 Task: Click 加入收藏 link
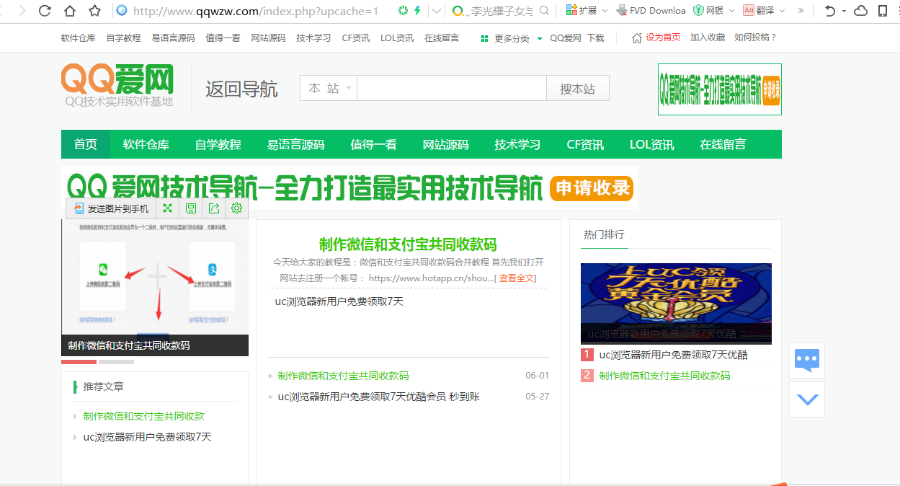pos(707,37)
